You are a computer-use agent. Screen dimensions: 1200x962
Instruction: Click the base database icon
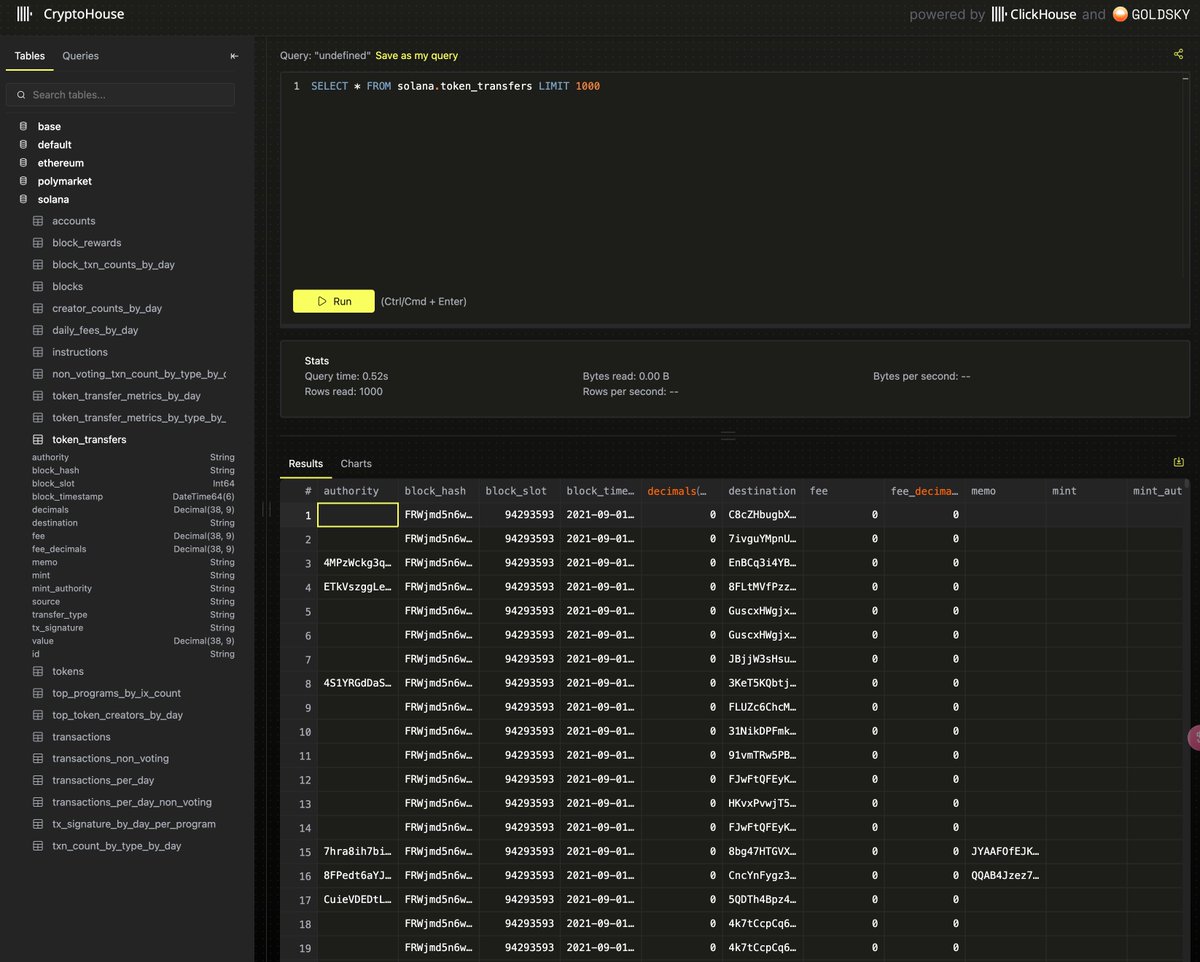click(x=23, y=127)
